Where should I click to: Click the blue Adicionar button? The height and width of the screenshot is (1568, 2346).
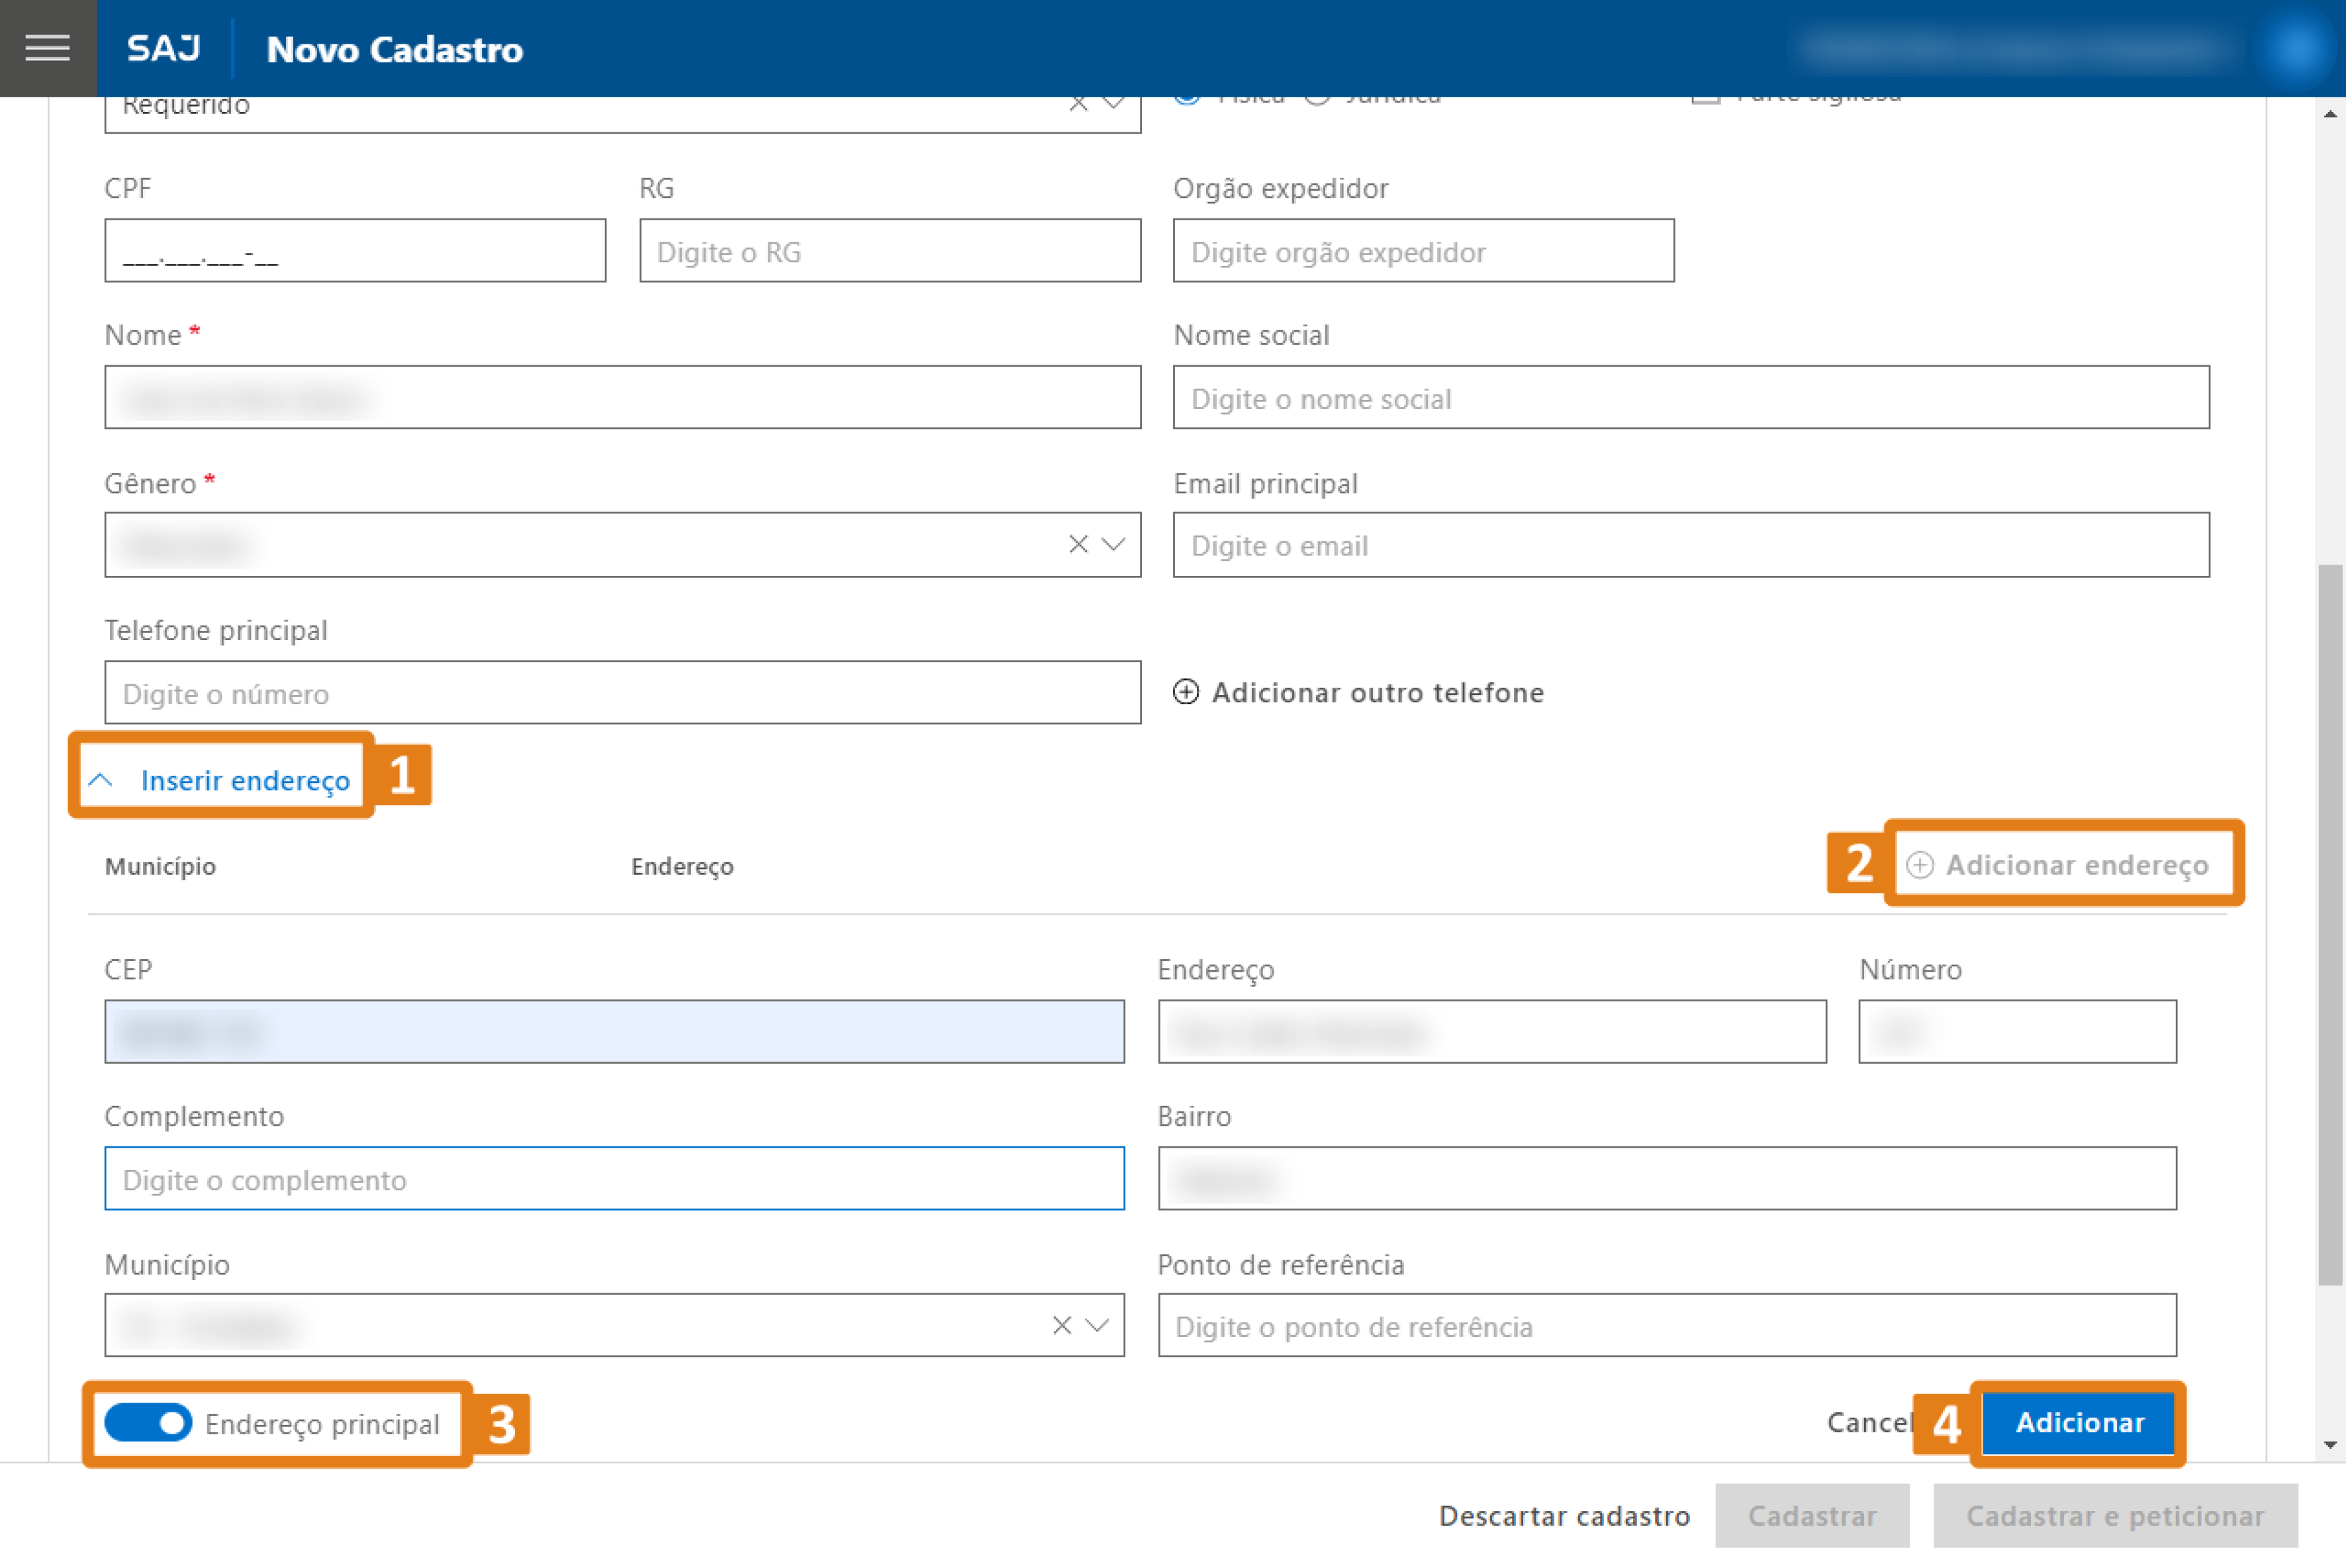[x=2078, y=1423]
